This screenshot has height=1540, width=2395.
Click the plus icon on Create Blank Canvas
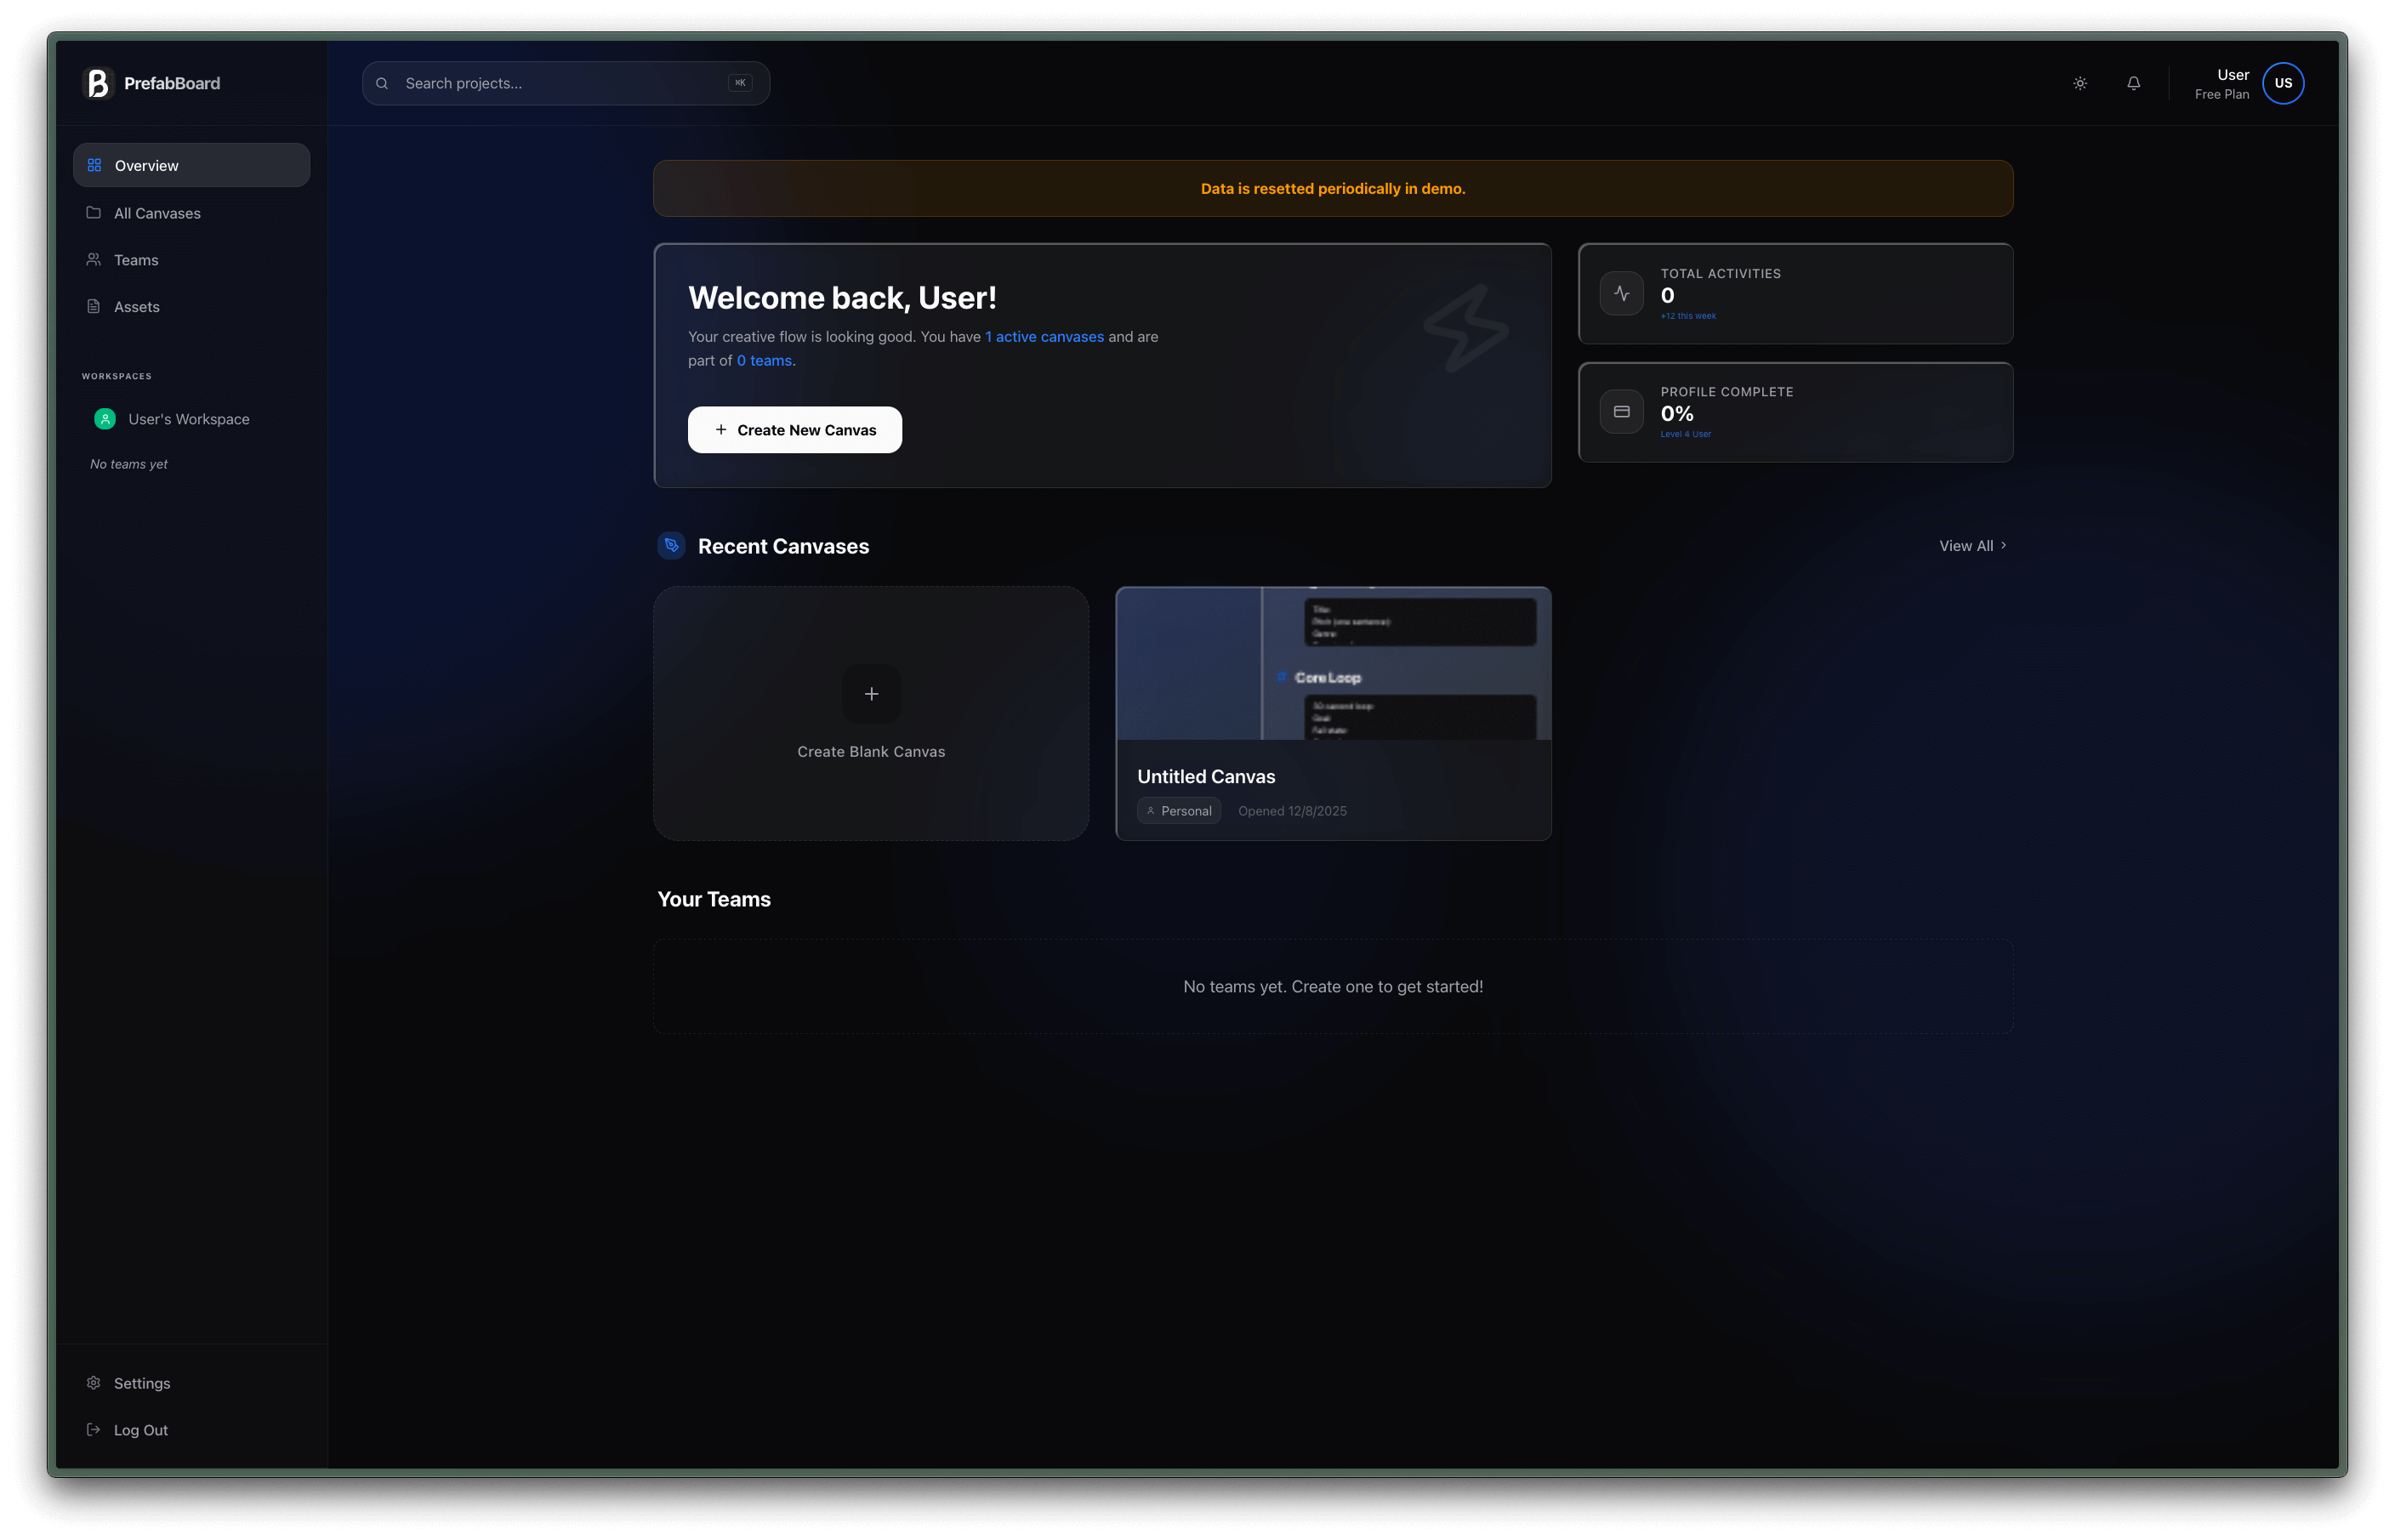pyautogui.click(x=871, y=694)
